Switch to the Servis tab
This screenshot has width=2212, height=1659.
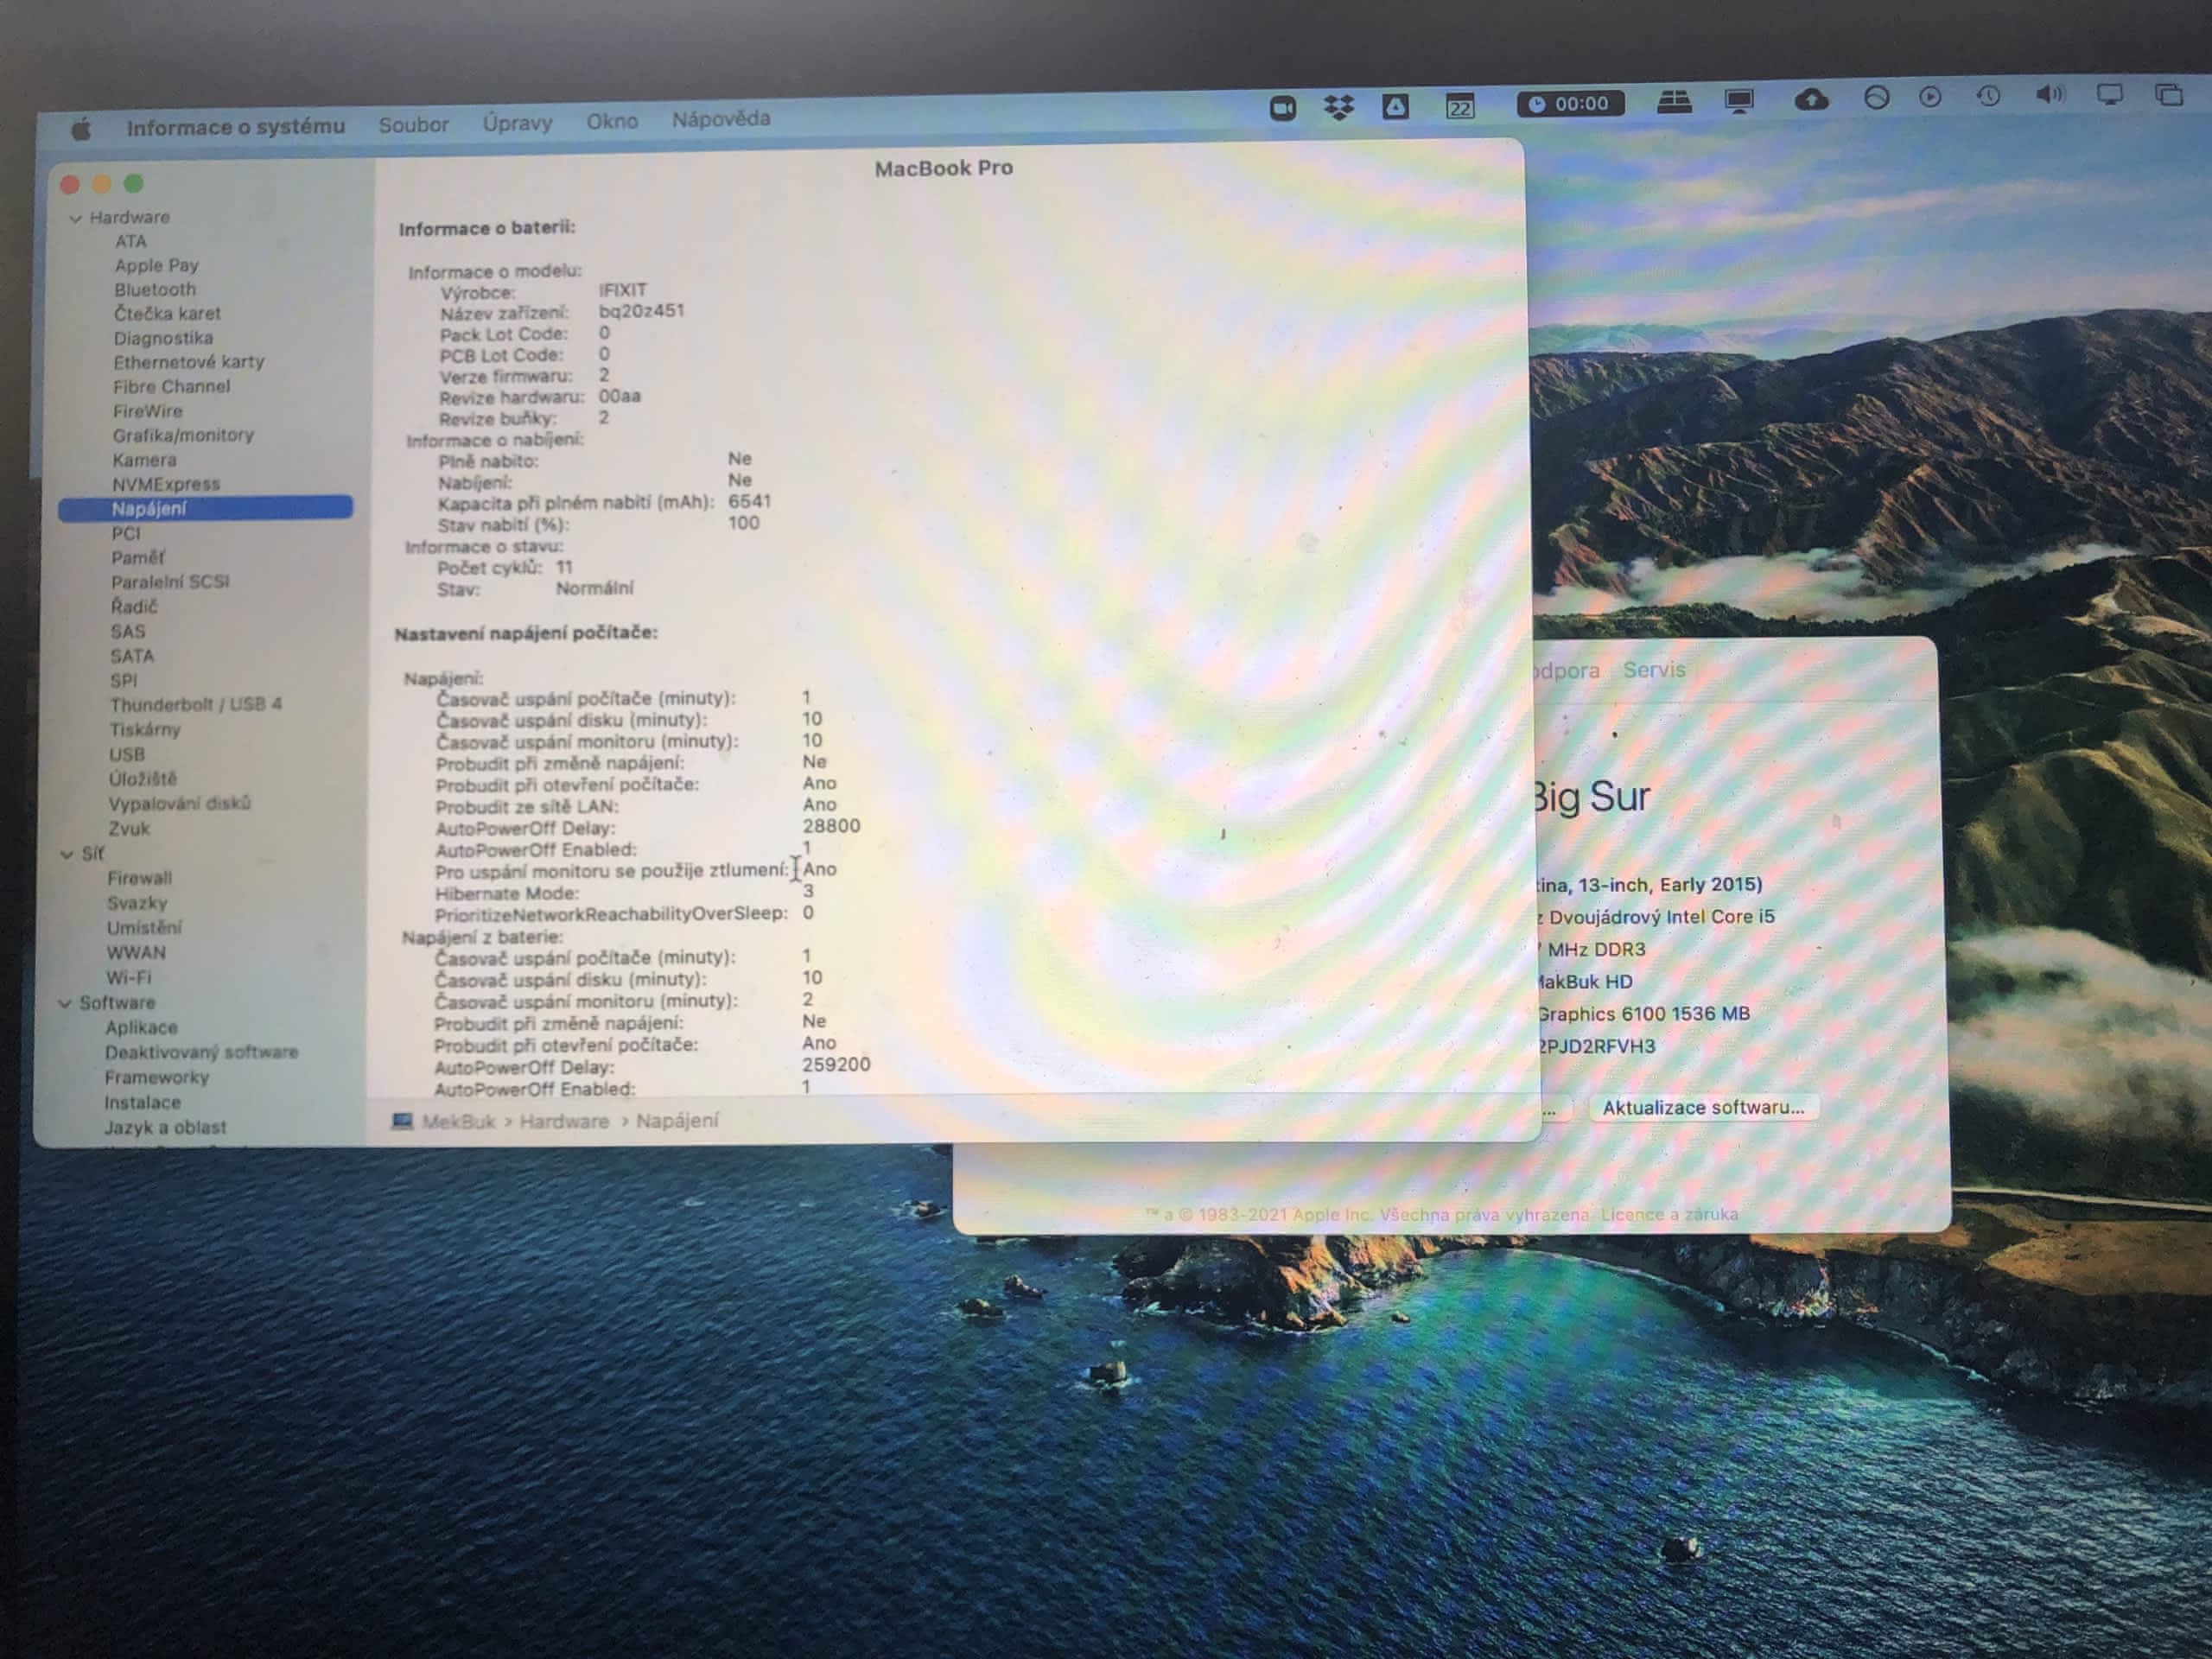[x=1653, y=669]
